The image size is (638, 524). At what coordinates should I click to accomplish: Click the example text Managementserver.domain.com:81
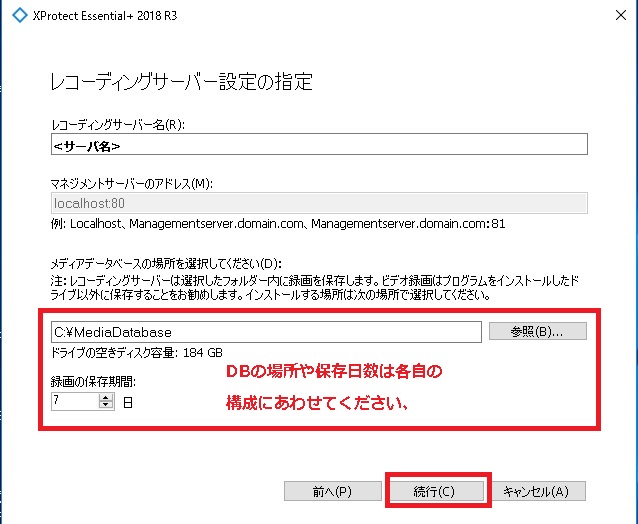[408, 224]
